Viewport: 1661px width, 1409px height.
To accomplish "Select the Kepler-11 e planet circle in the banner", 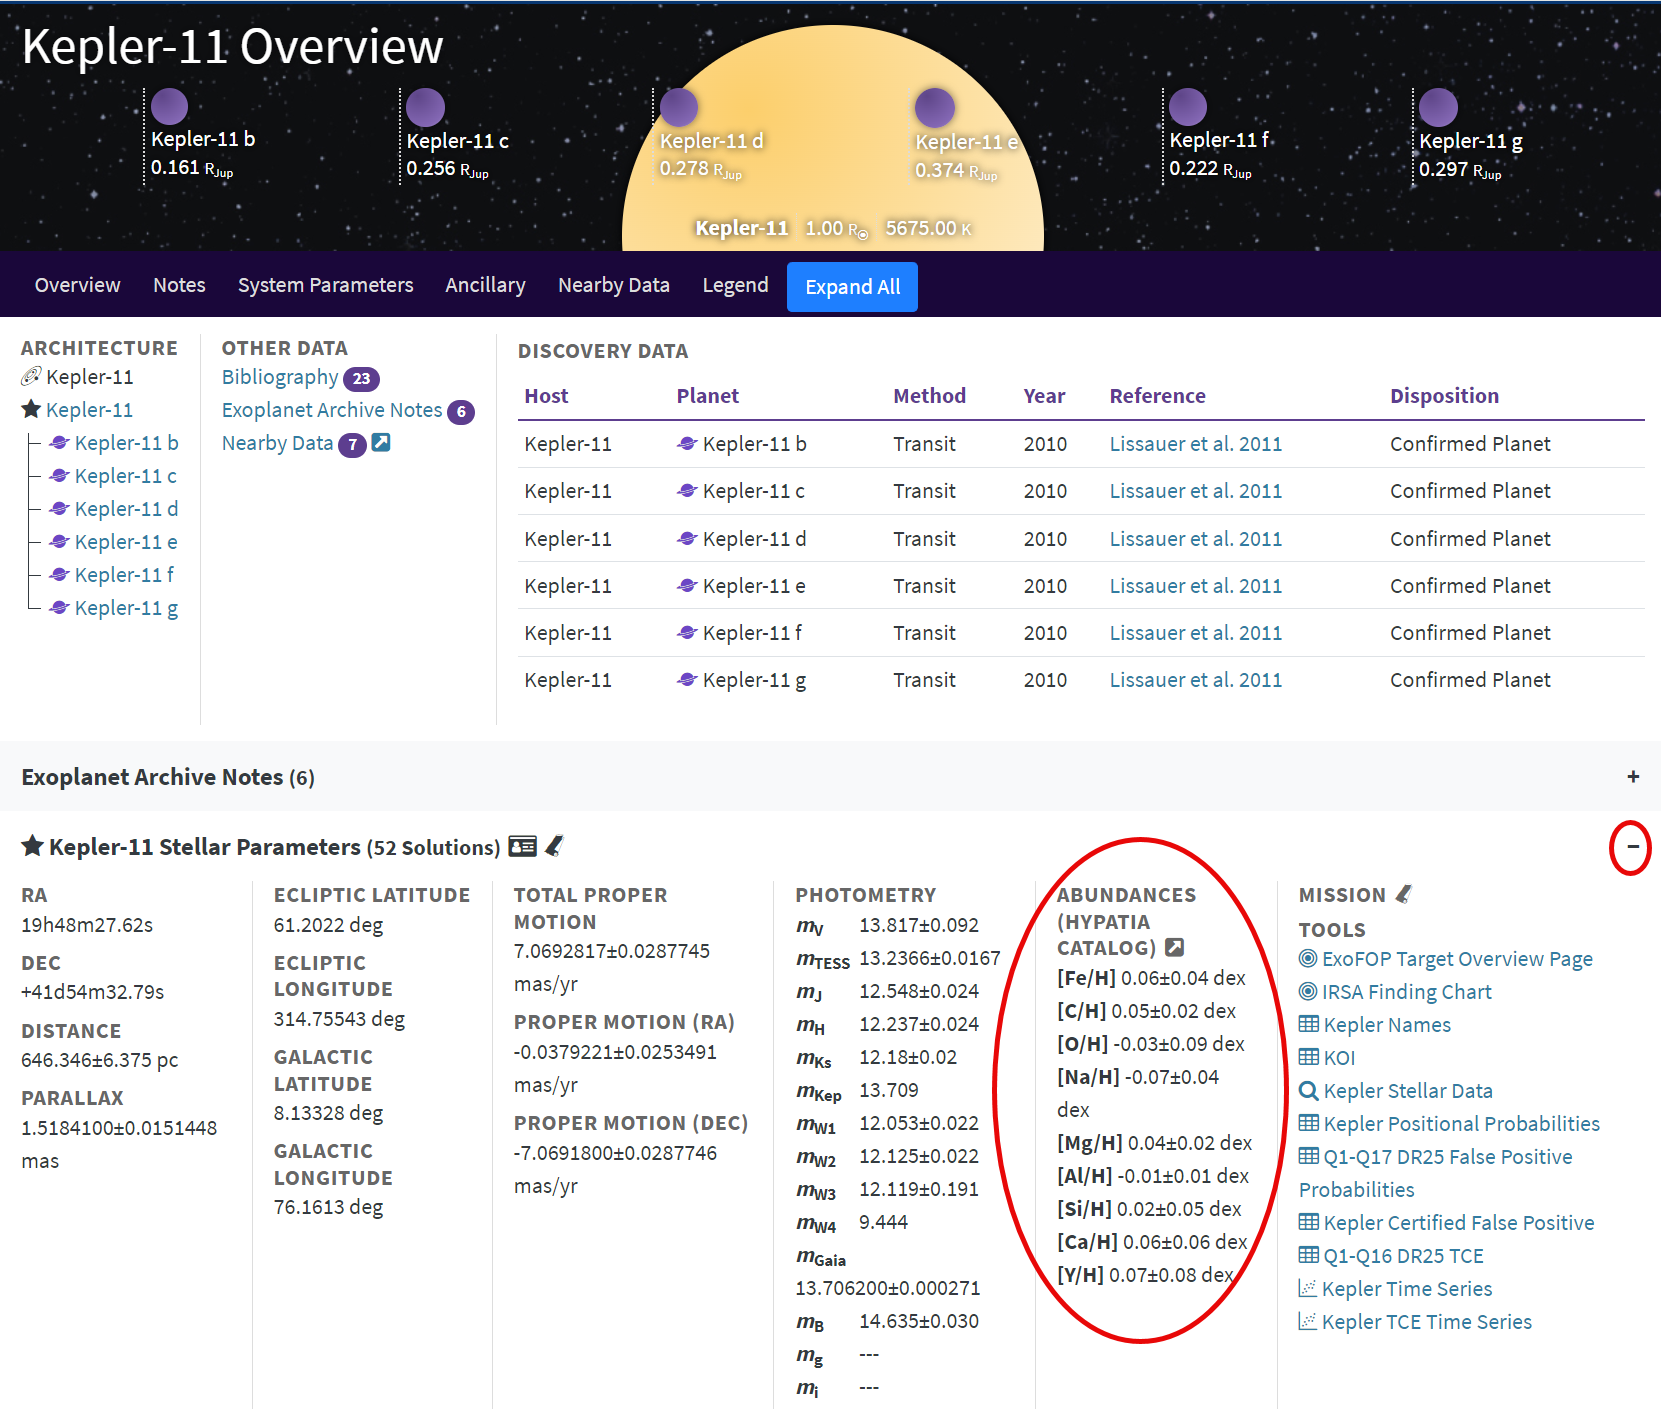I will (x=935, y=108).
